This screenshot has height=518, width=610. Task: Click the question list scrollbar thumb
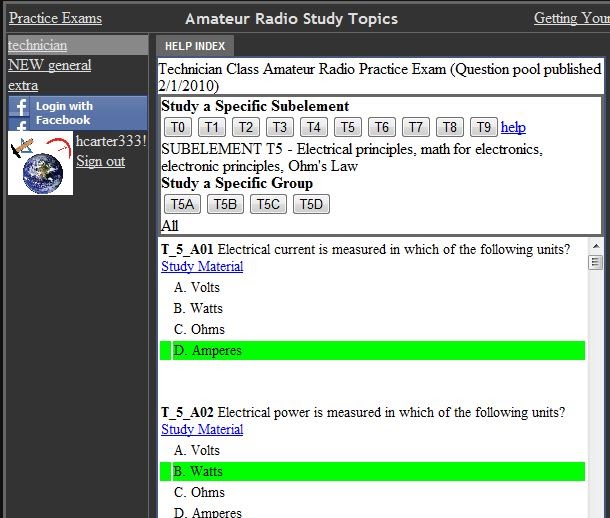(x=596, y=262)
